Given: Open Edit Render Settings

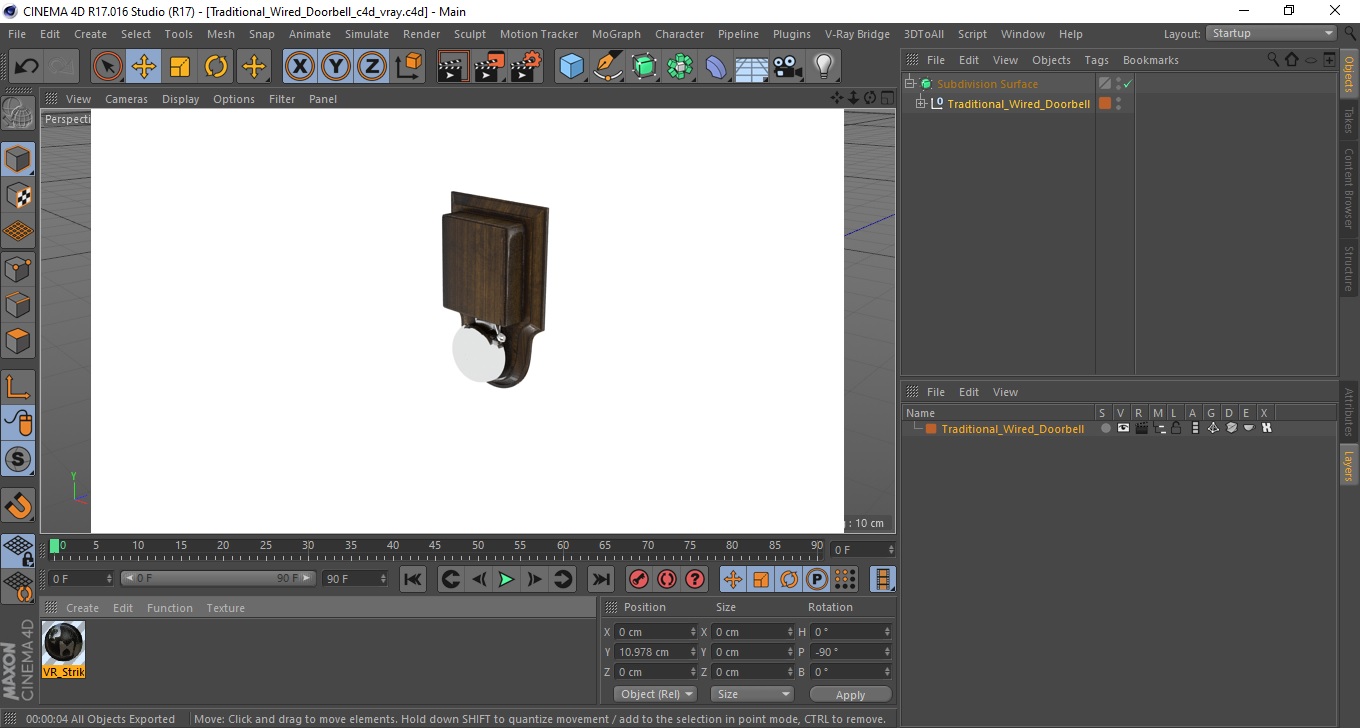Looking at the screenshot, I should [526, 67].
